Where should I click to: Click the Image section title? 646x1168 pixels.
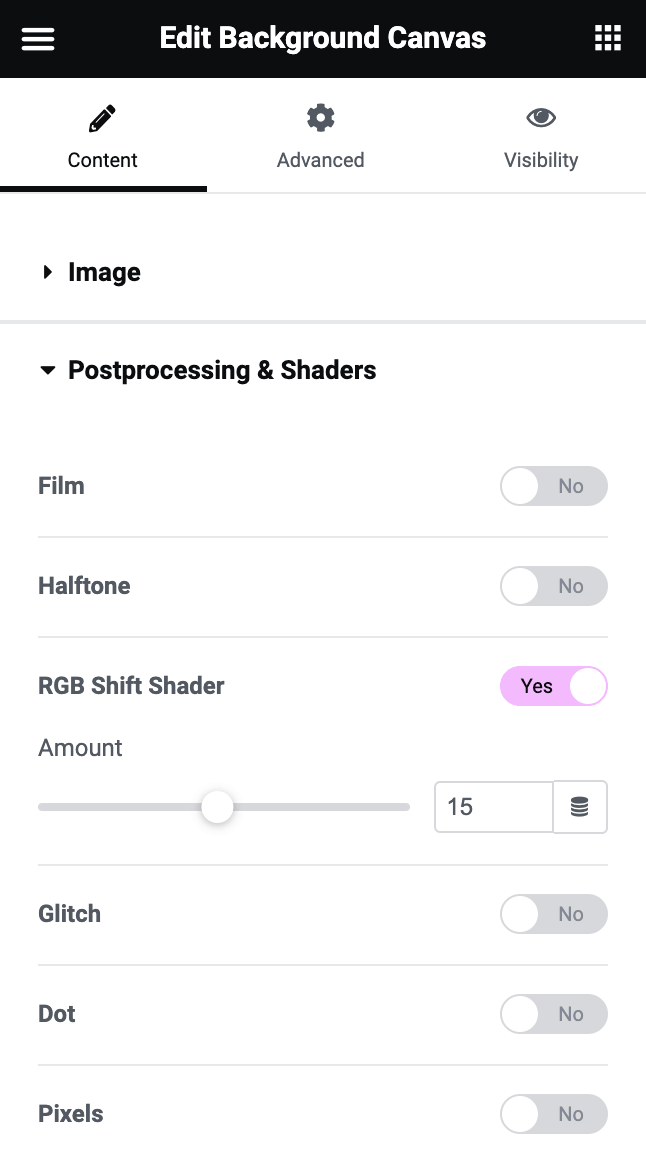pos(104,272)
